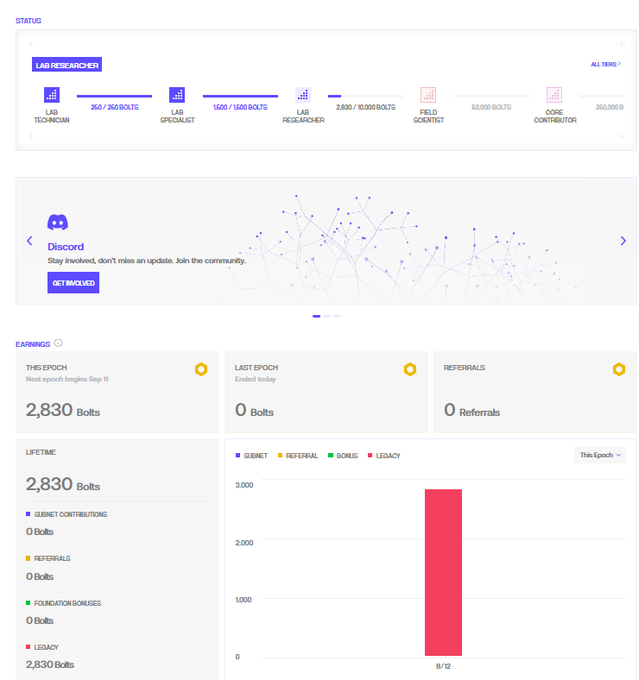Open the This Epoch chart dropdown
The image size is (639, 680).
pyautogui.click(x=600, y=455)
